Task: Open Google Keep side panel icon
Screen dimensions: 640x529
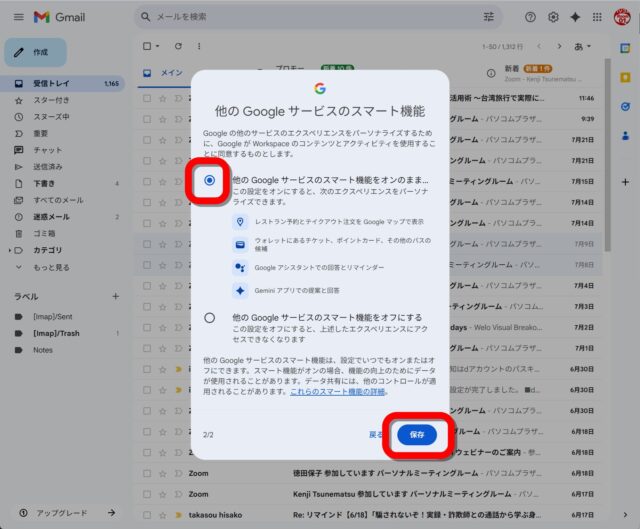Action: click(625, 77)
